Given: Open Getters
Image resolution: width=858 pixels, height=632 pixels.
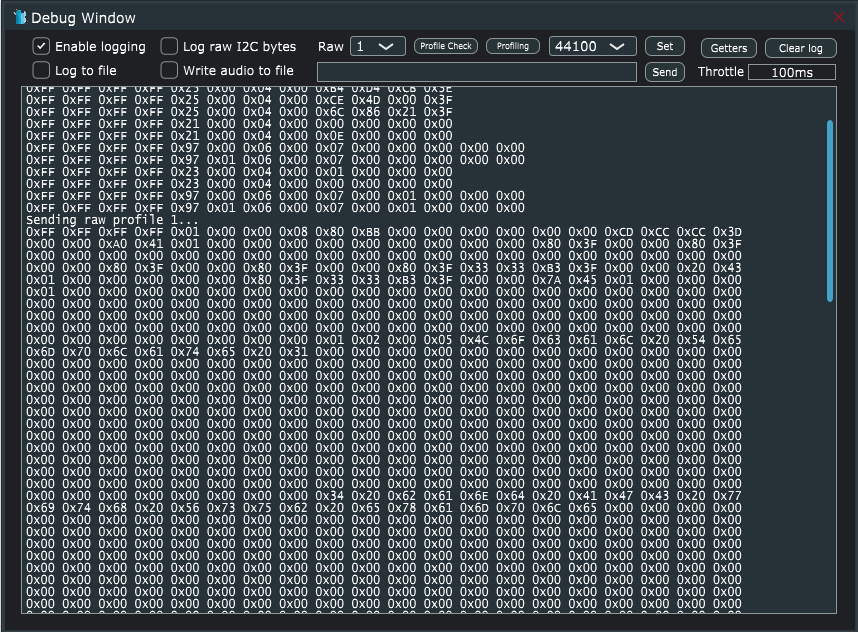Looking at the screenshot, I should pyautogui.click(x=728, y=48).
